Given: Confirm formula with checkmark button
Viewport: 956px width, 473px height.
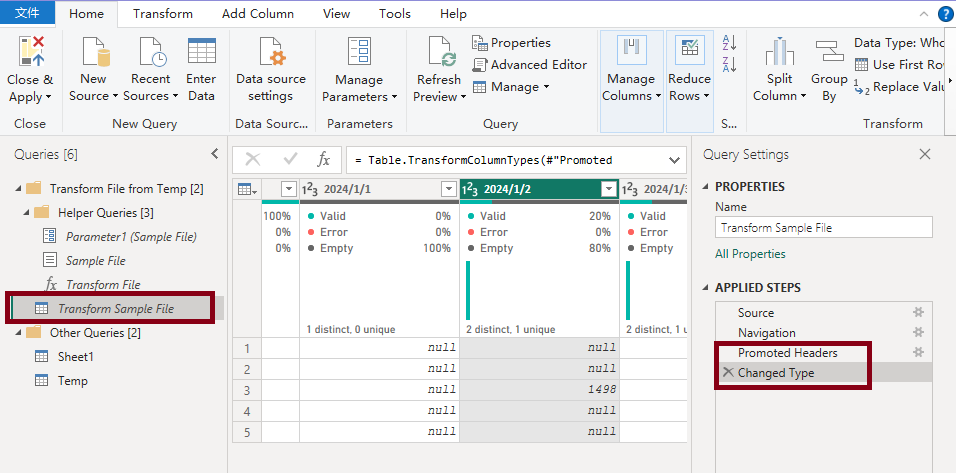Looking at the screenshot, I should coord(290,160).
